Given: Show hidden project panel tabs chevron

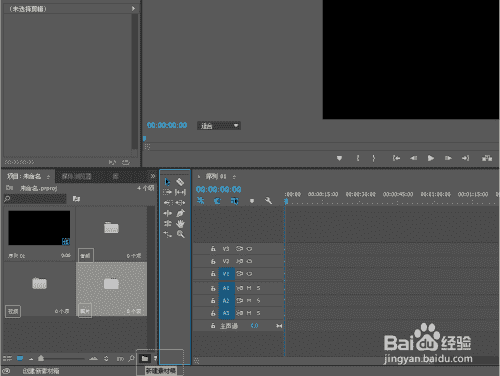Looking at the screenshot, I should [153, 176].
